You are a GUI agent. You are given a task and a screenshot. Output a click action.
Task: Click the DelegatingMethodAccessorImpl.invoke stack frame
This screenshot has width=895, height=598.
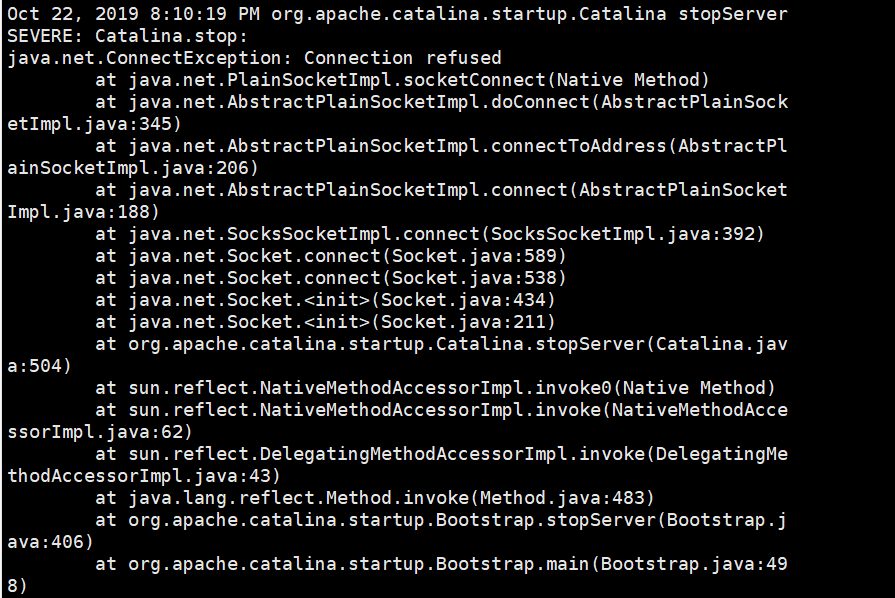point(440,454)
